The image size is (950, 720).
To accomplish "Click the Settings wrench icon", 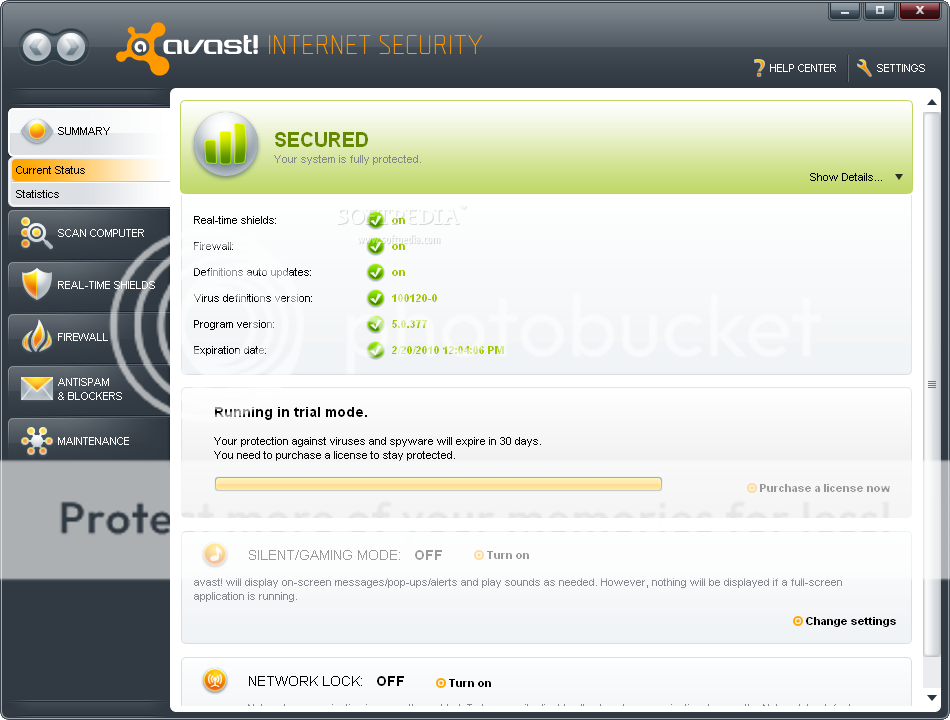I will [x=865, y=68].
